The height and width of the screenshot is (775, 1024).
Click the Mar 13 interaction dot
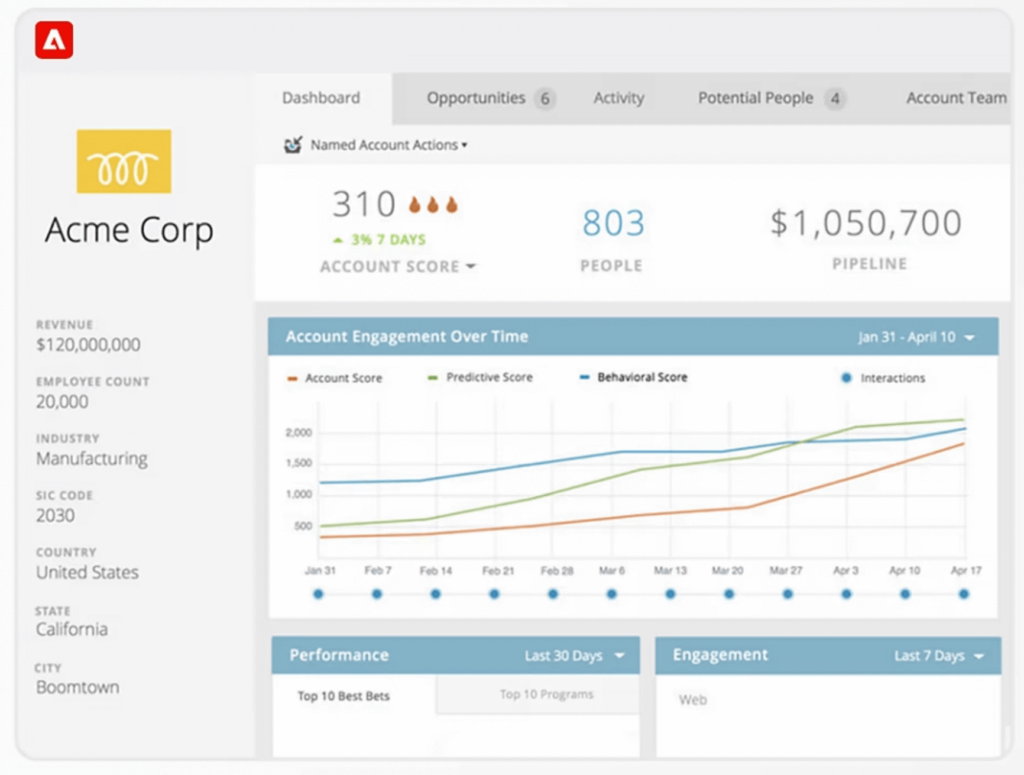[x=670, y=594]
